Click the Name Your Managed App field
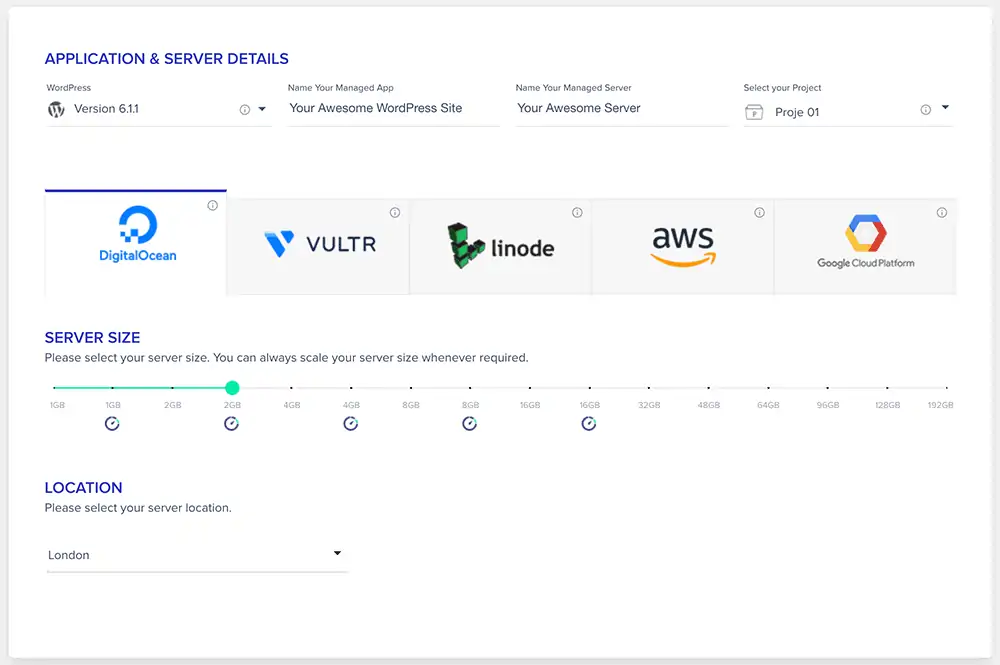This screenshot has height=665, width=1000. click(393, 109)
